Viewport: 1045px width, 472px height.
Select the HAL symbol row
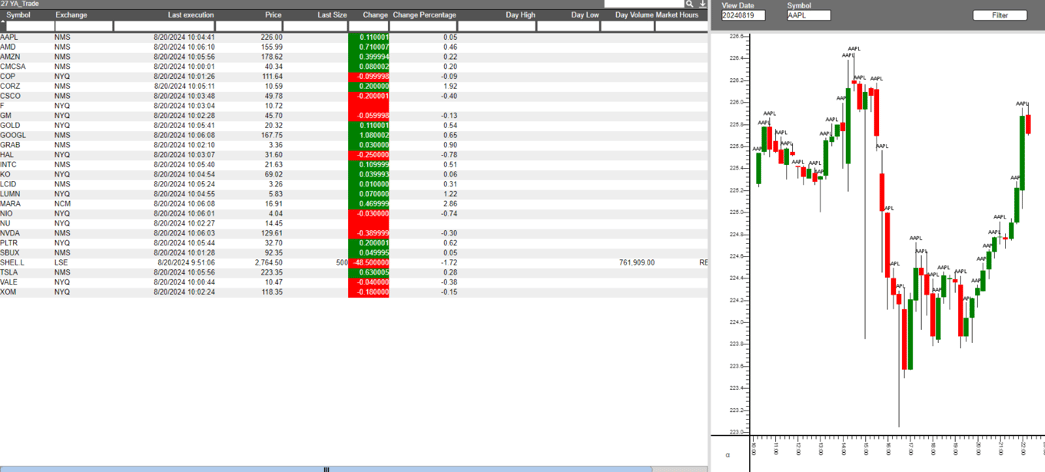[x=353, y=155]
